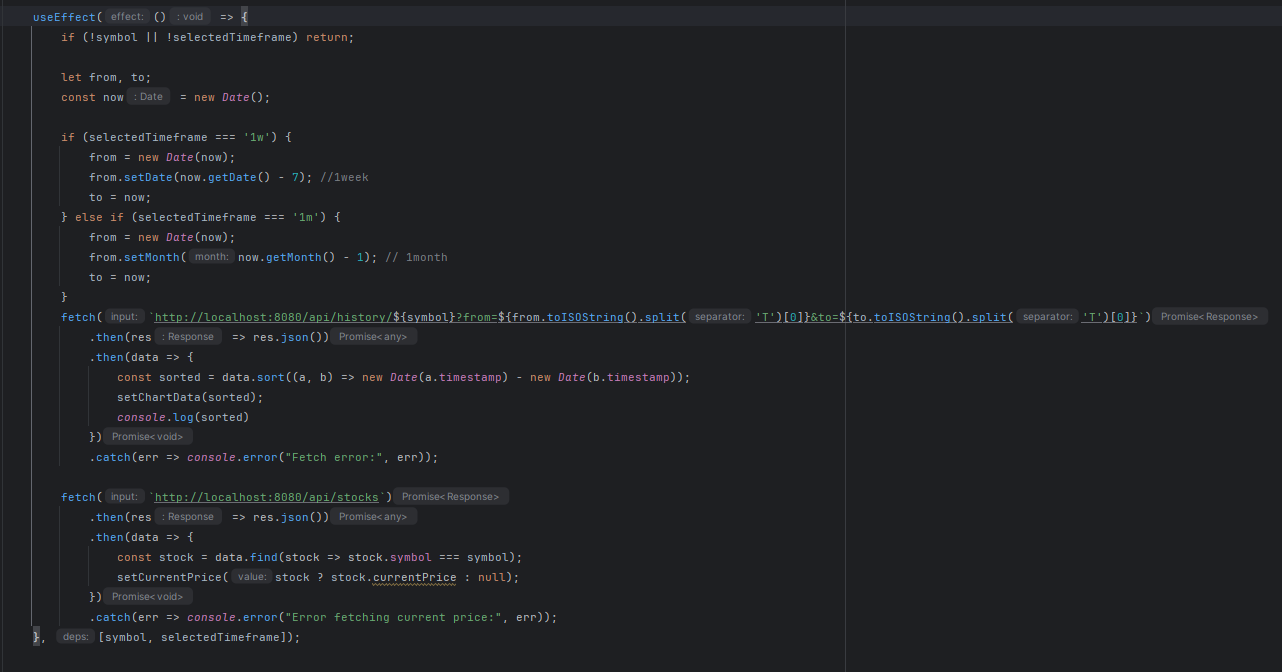Place cursor on the useEffect function name
This screenshot has height=672, width=1282.
point(65,17)
